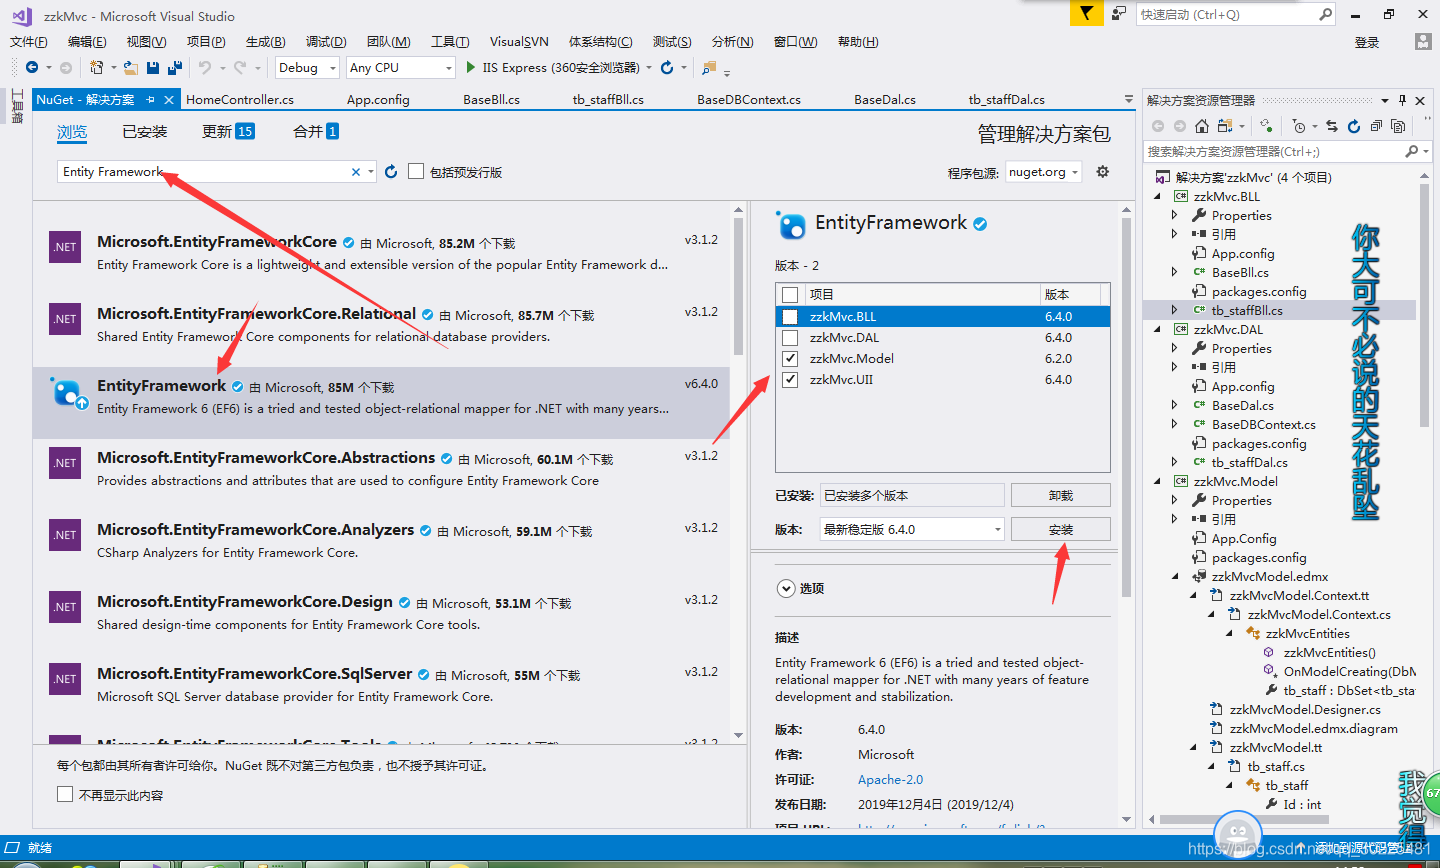Open NuGet package source settings gear
Viewport: 1440px width, 868px height.
coord(1103,172)
